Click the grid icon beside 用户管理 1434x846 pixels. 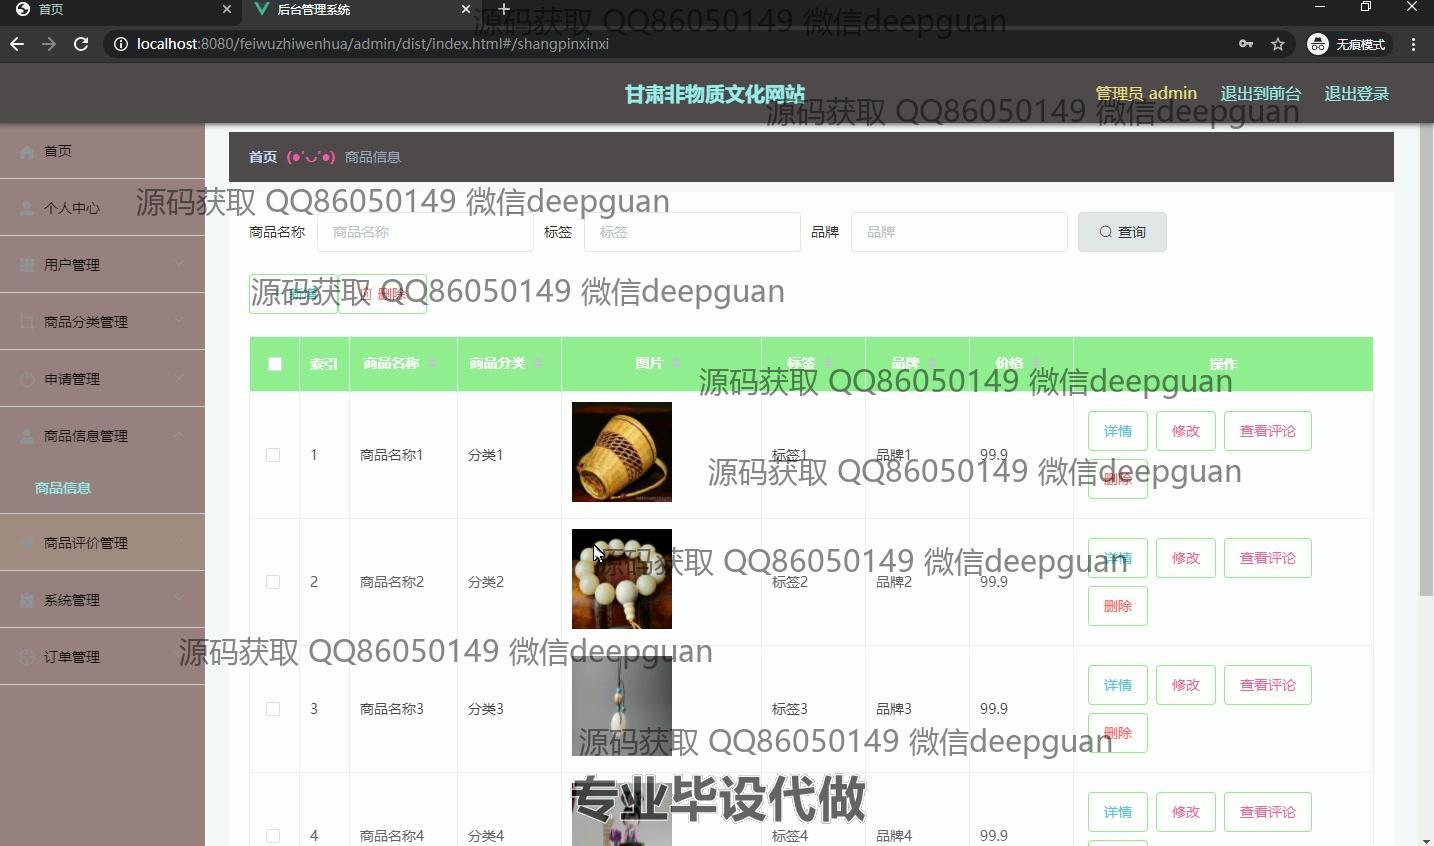click(27, 265)
